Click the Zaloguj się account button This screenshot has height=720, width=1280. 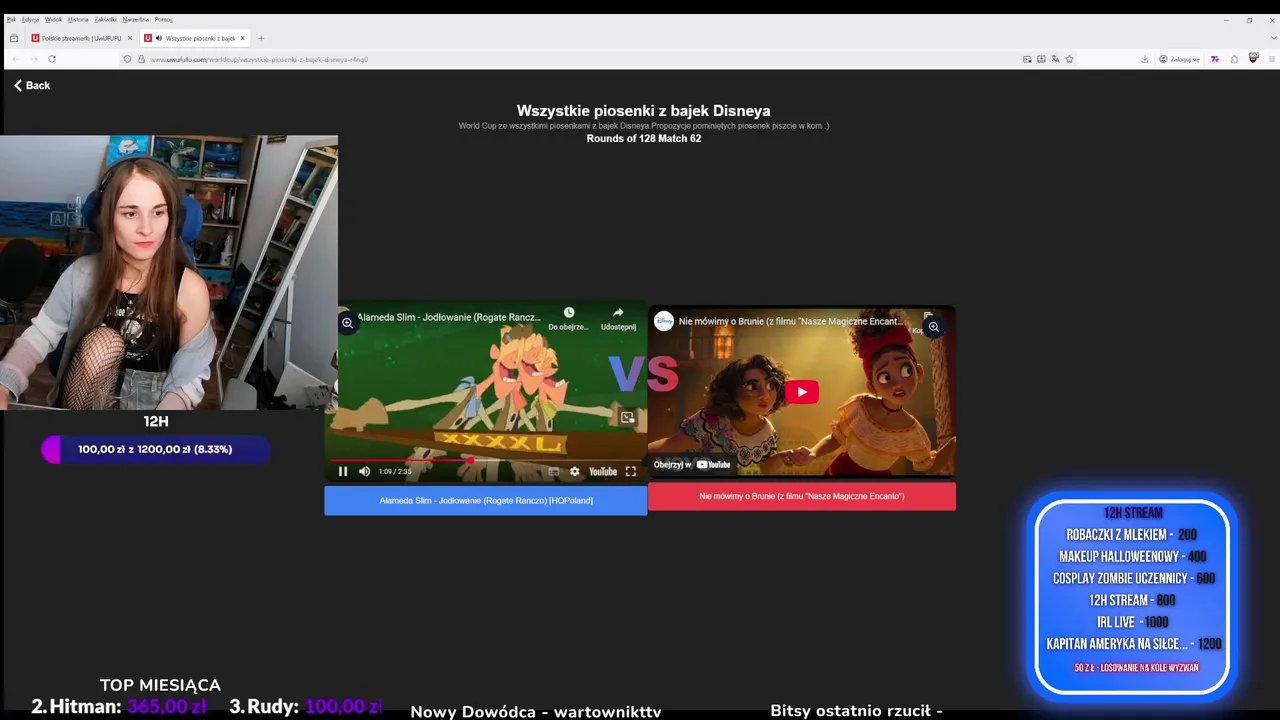click(1180, 59)
